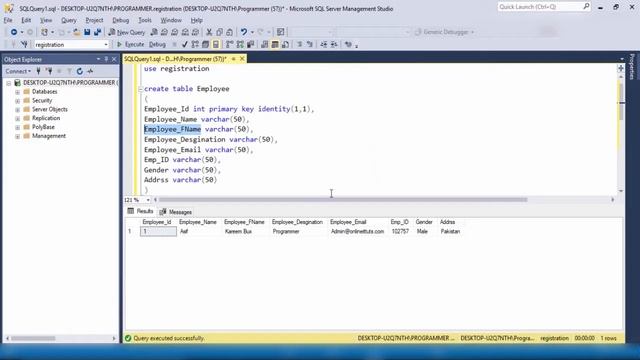Screen dimensions: 640x360
Task: Expand the Management folder node
Action: point(18,136)
